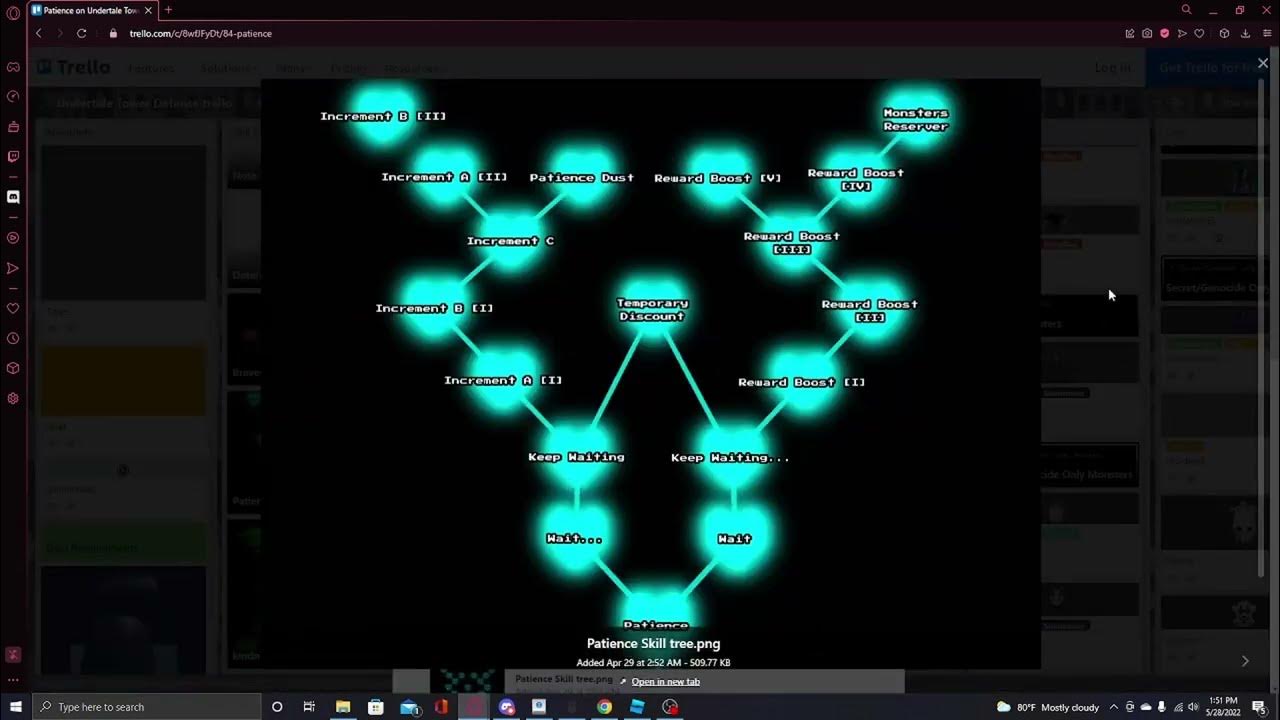
Task: Open the Flow arrow icon in sidebar
Action: tap(13, 268)
